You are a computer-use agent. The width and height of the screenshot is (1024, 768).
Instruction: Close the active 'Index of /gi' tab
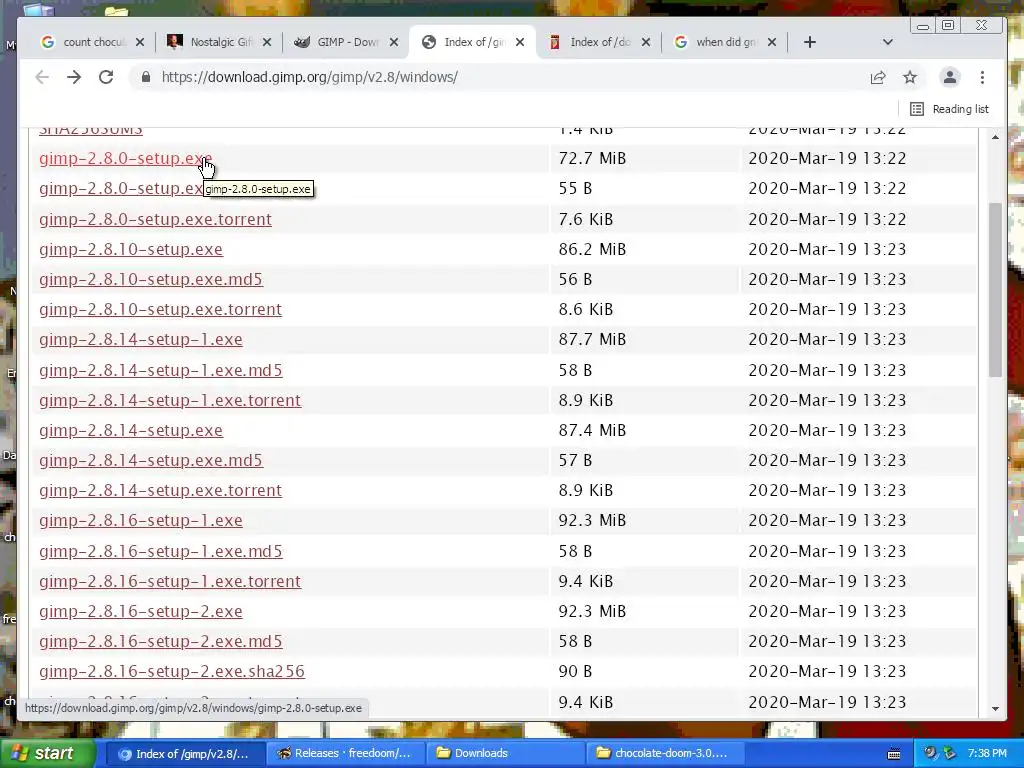pos(520,42)
